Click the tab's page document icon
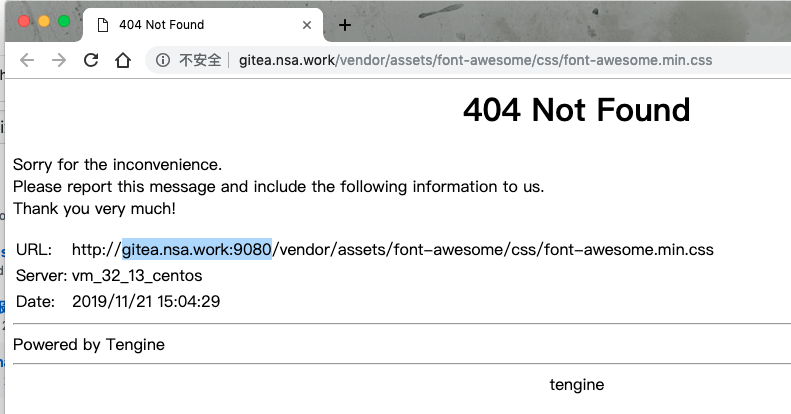The width and height of the screenshot is (791, 414). tap(103, 25)
